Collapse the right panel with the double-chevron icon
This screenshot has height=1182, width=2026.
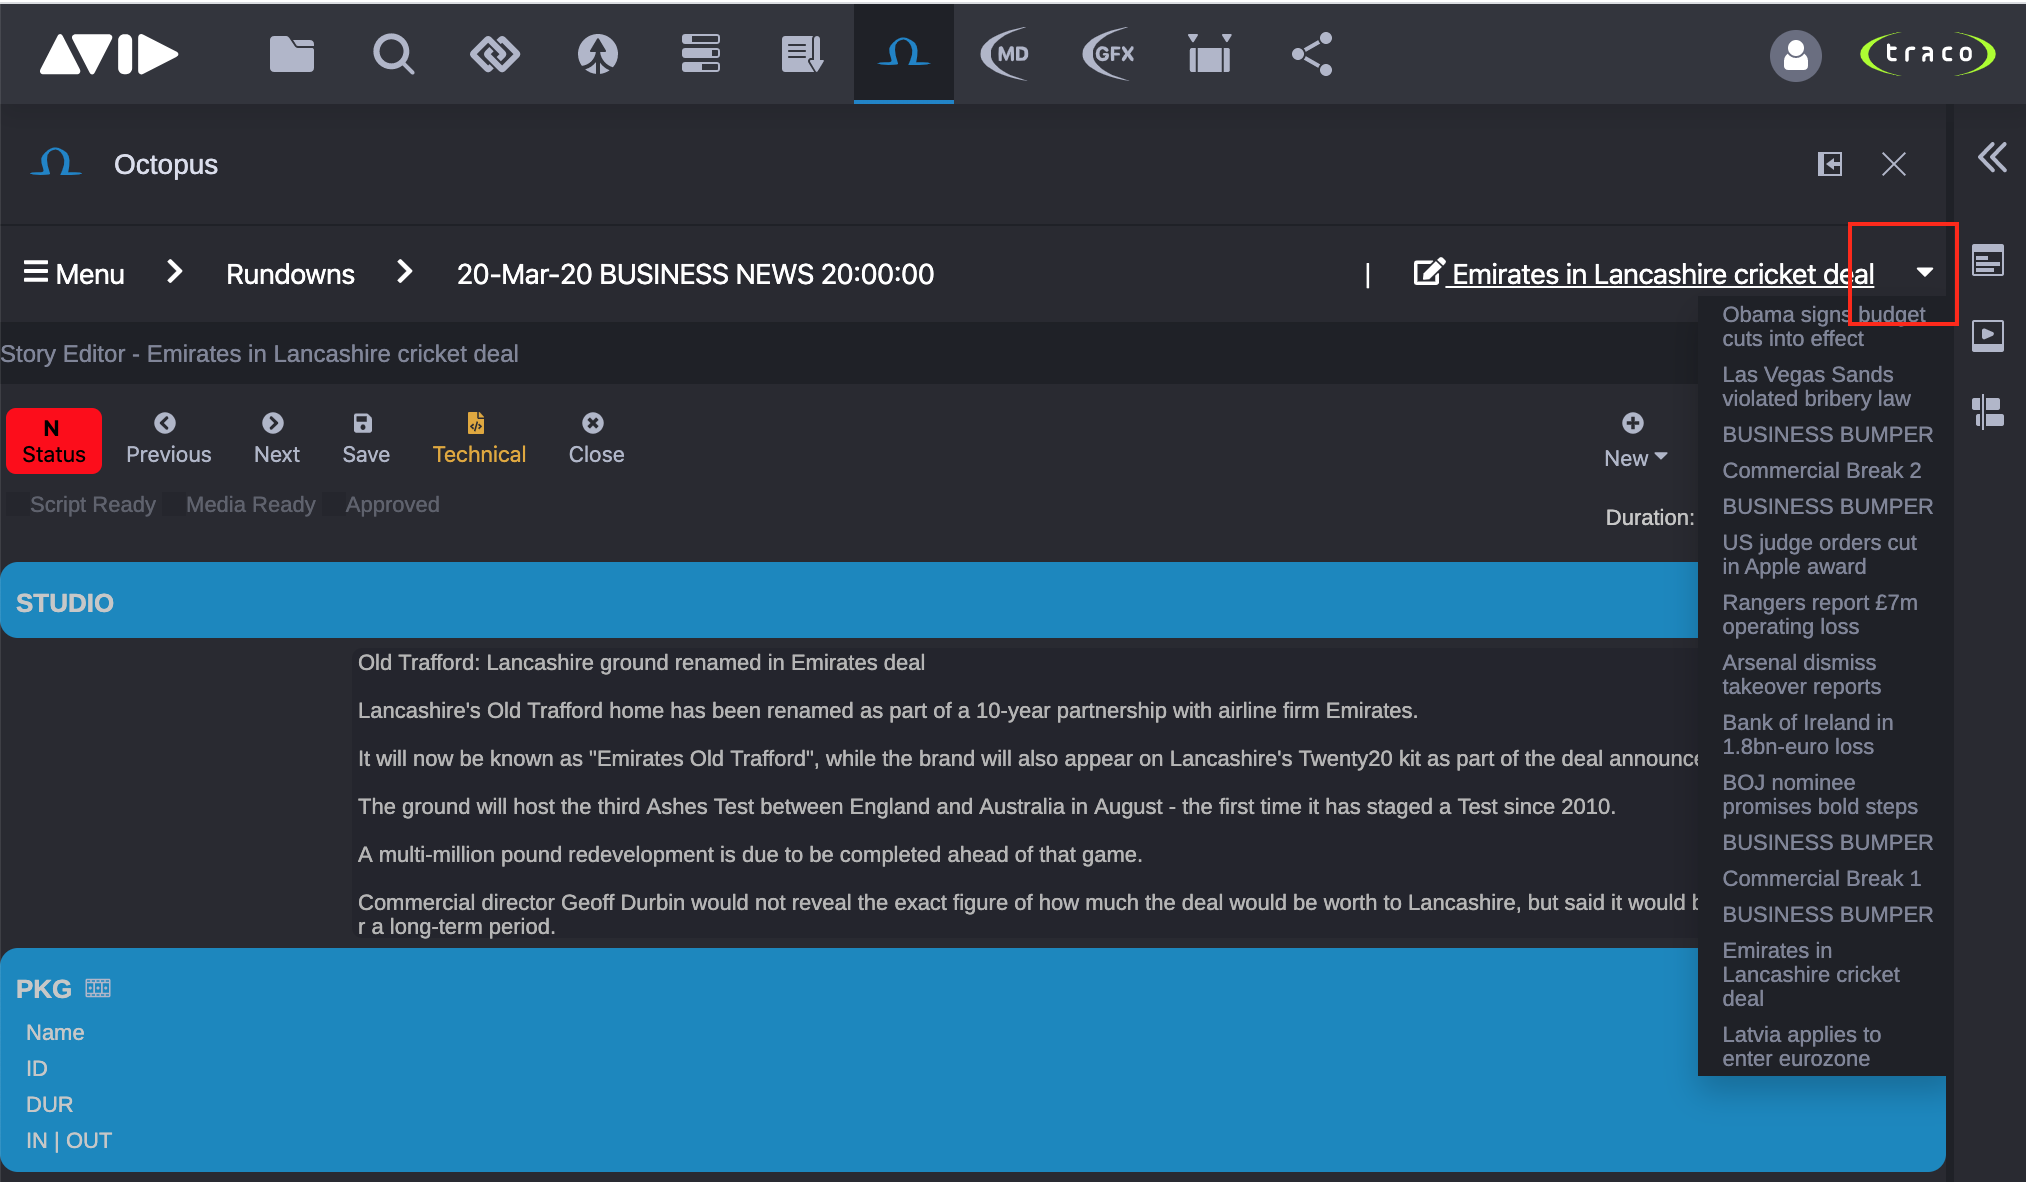[x=1991, y=158]
